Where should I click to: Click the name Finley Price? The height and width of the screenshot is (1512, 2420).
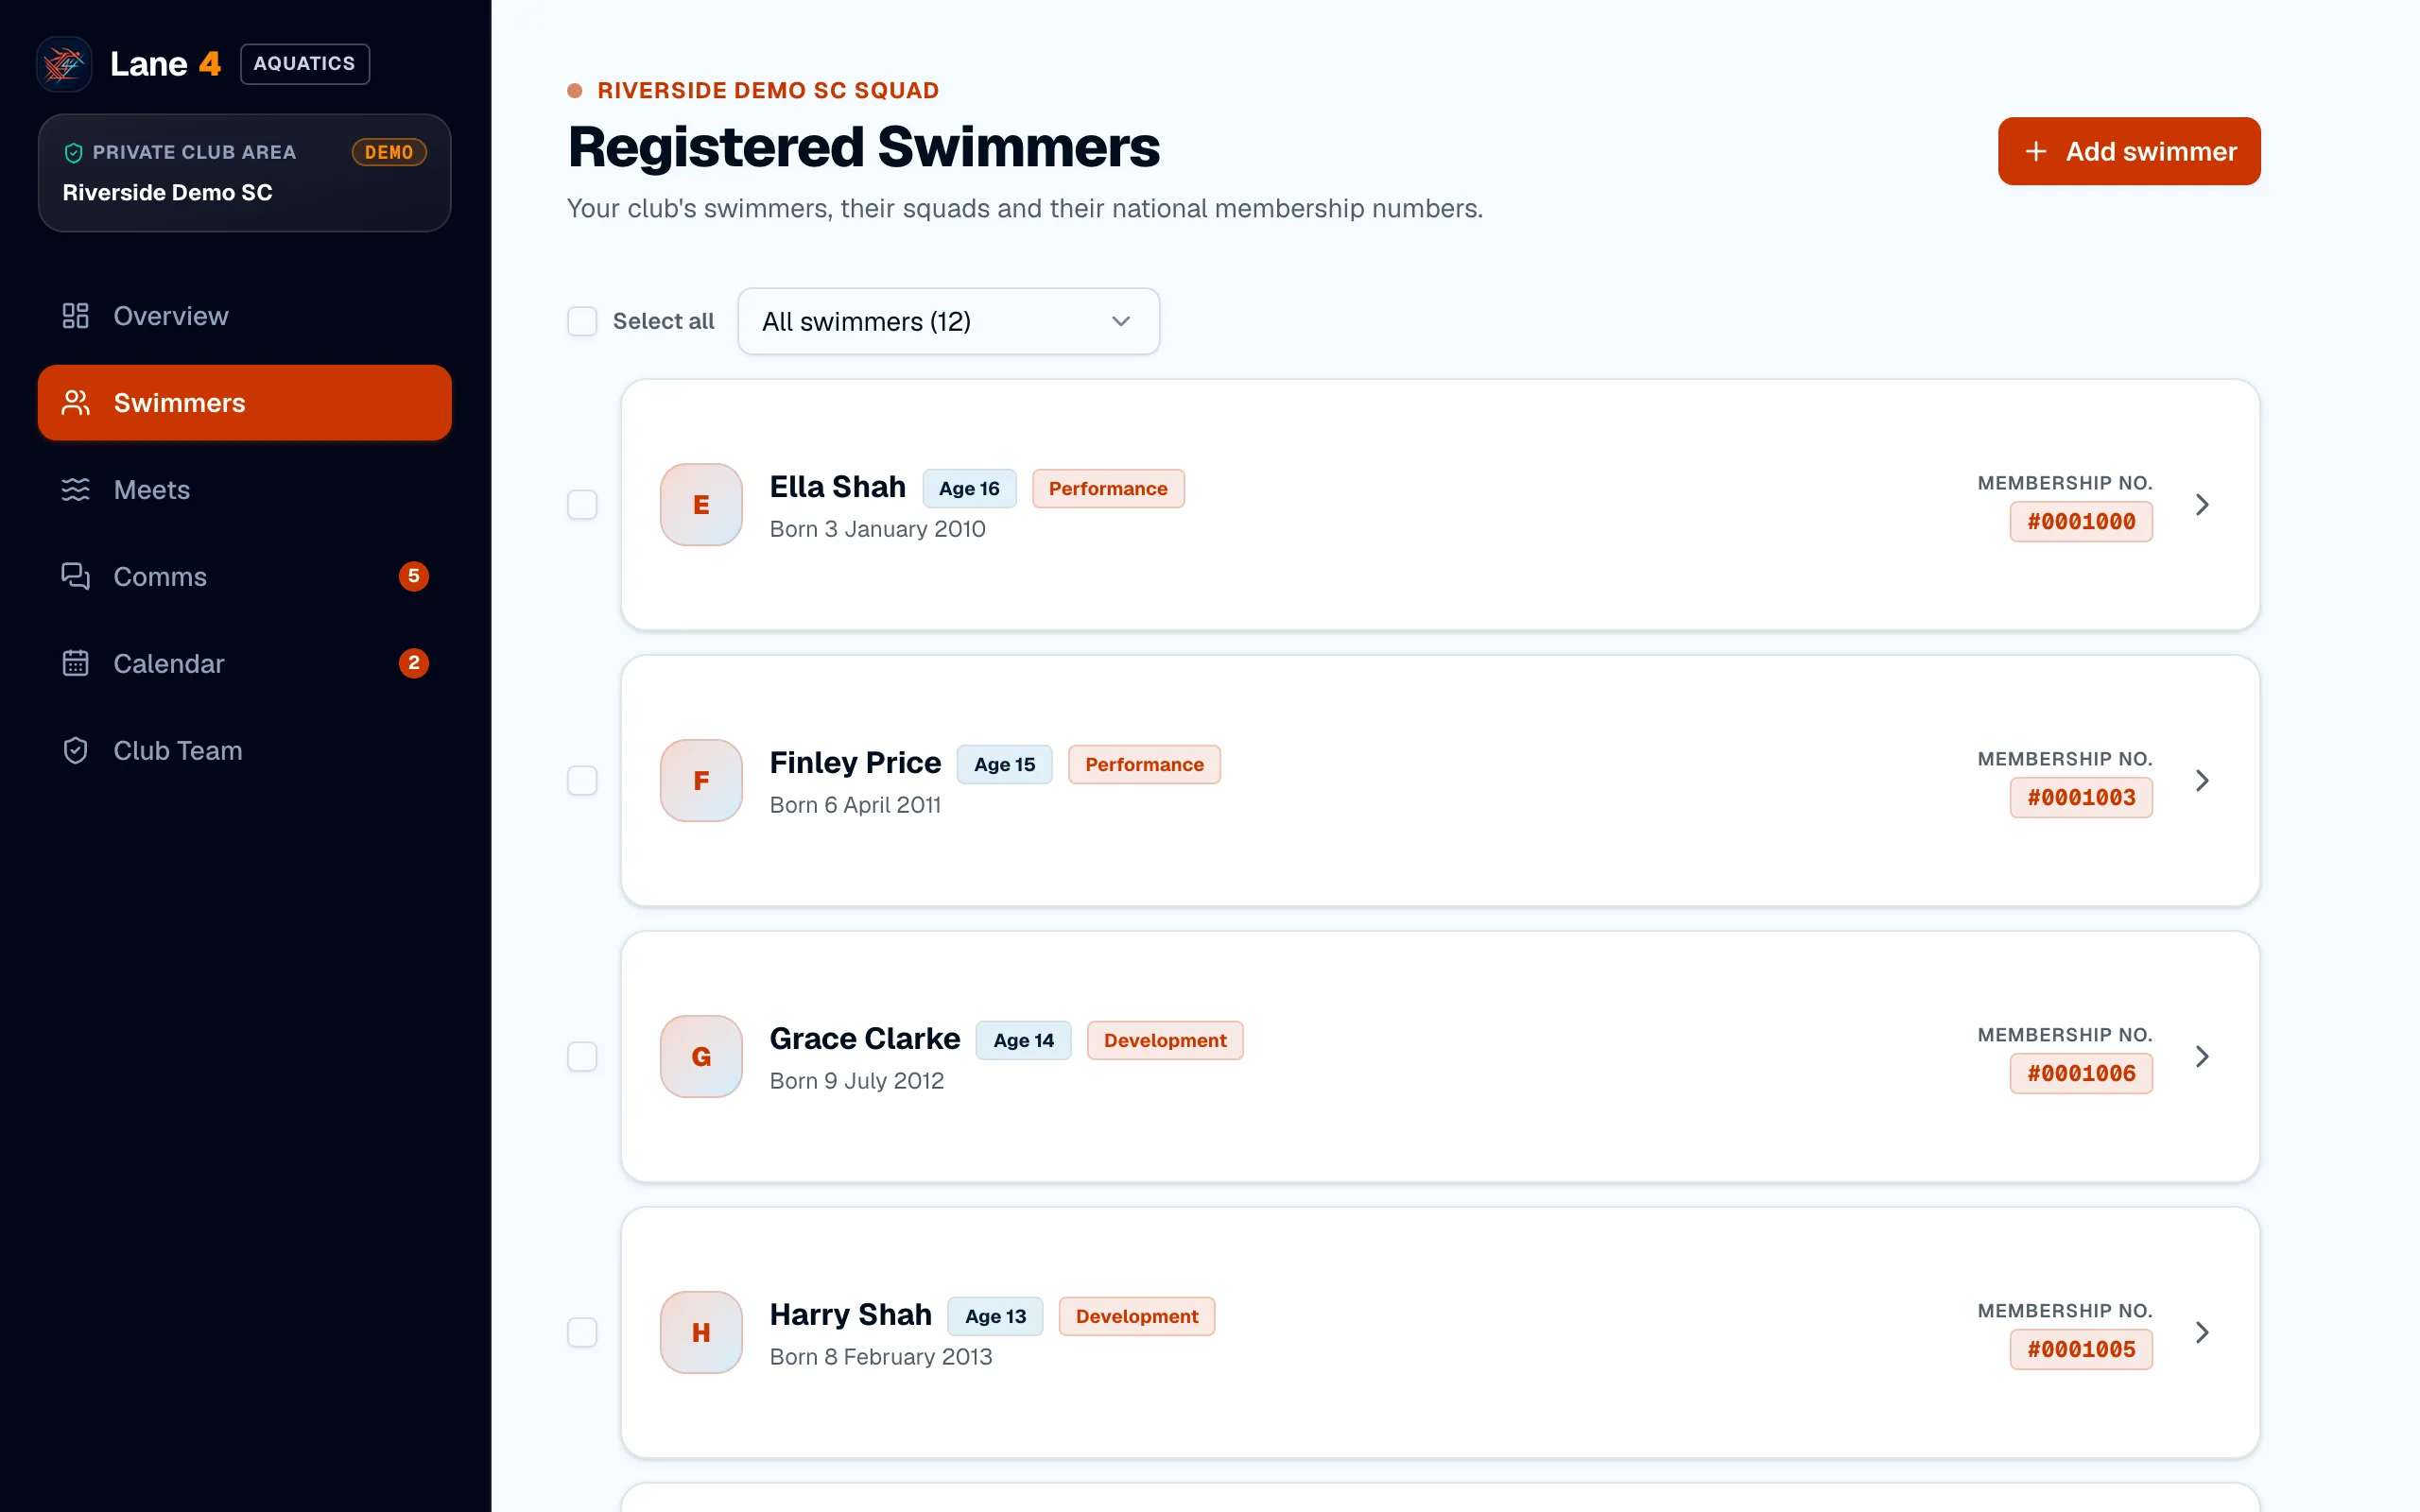click(855, 763)
